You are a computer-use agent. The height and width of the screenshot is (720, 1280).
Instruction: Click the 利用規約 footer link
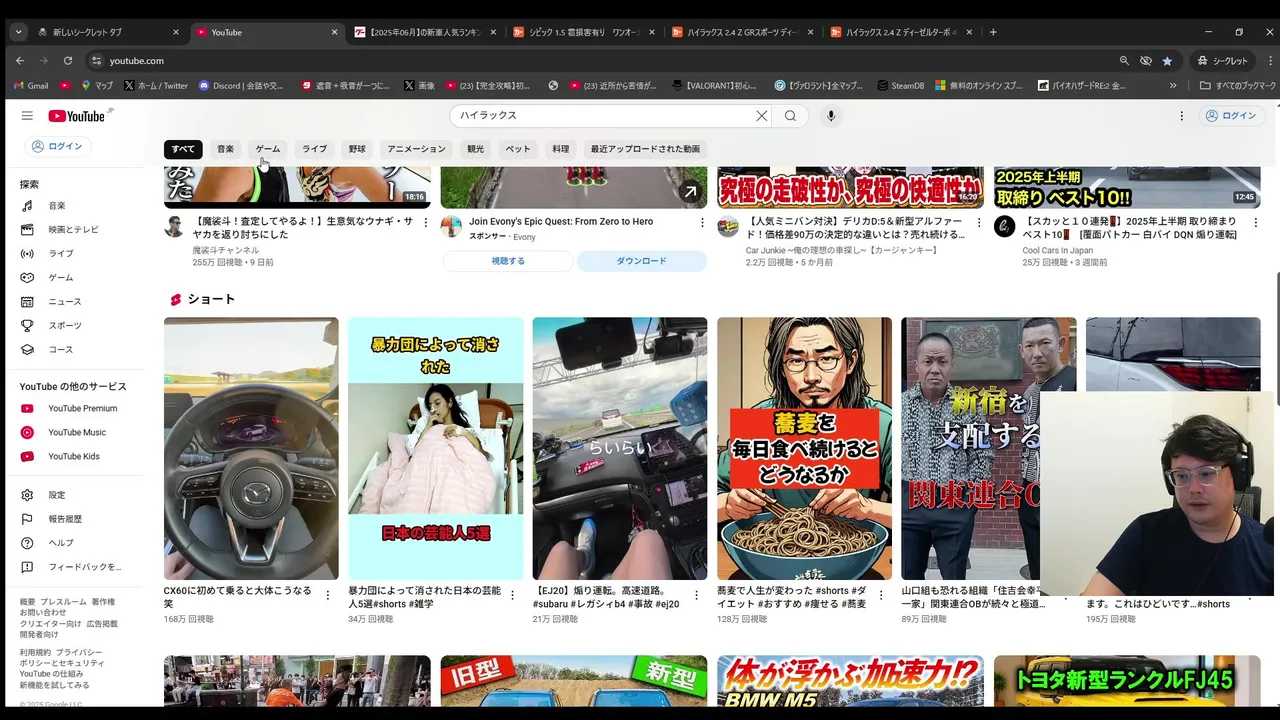click(x=35, y=652)
